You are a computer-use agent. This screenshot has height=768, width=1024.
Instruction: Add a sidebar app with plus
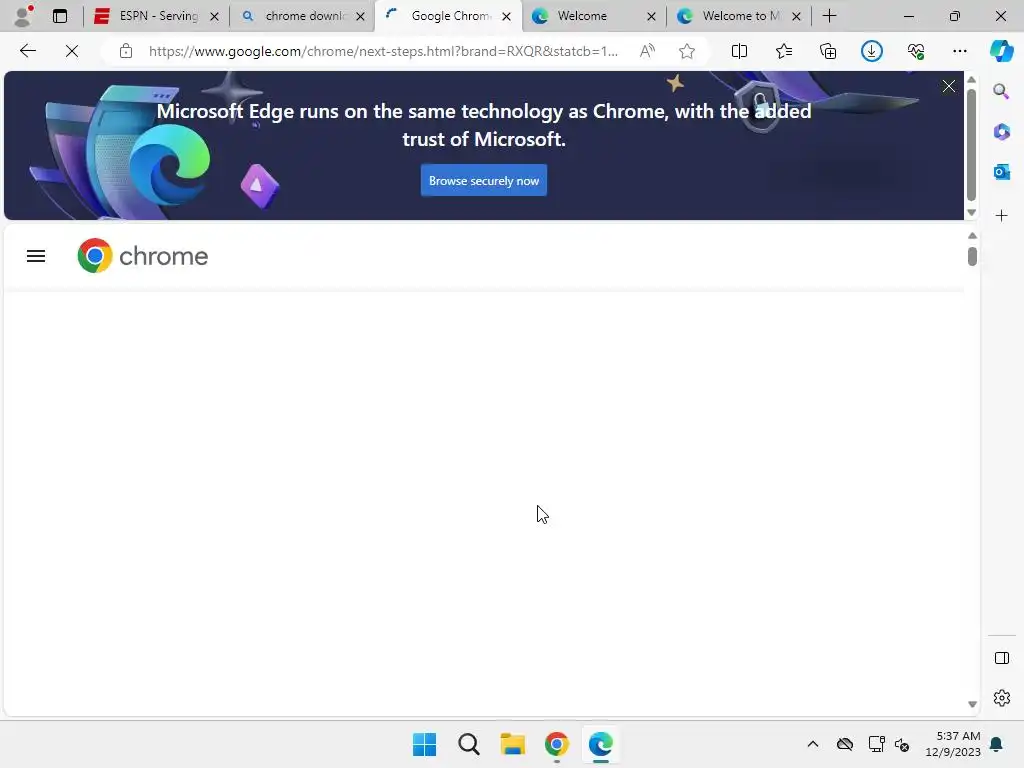(1001, 216)
